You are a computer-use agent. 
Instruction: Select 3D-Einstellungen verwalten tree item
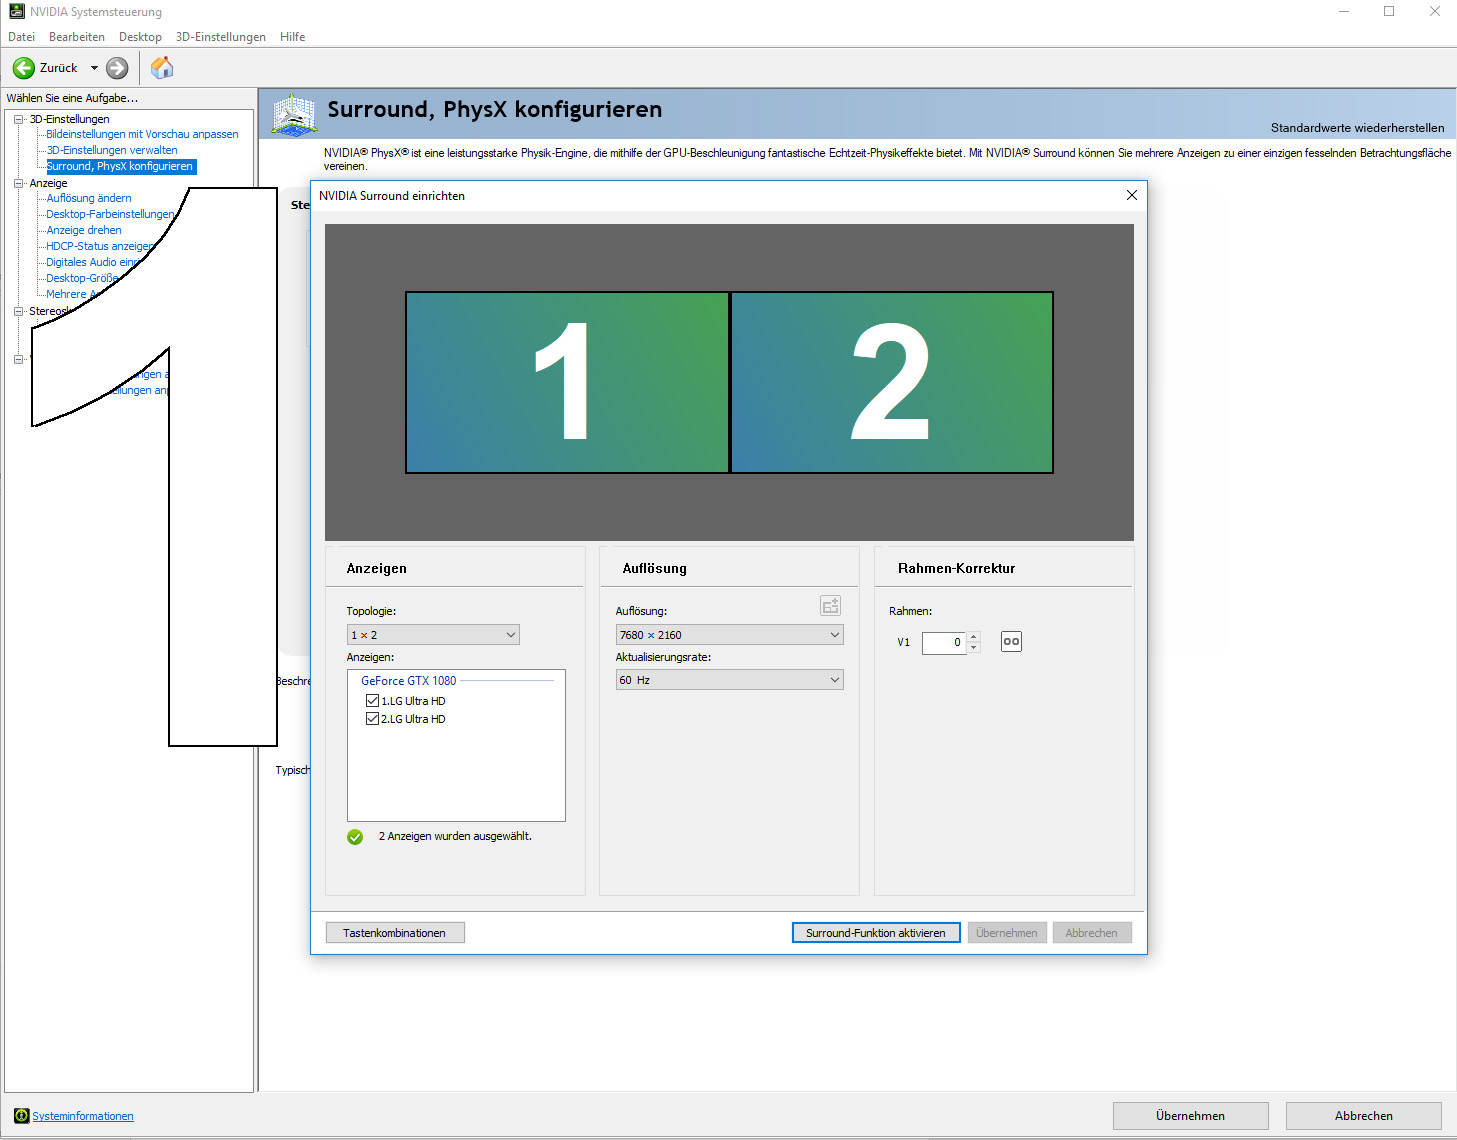pyautogui.click(x=112, y=150)
